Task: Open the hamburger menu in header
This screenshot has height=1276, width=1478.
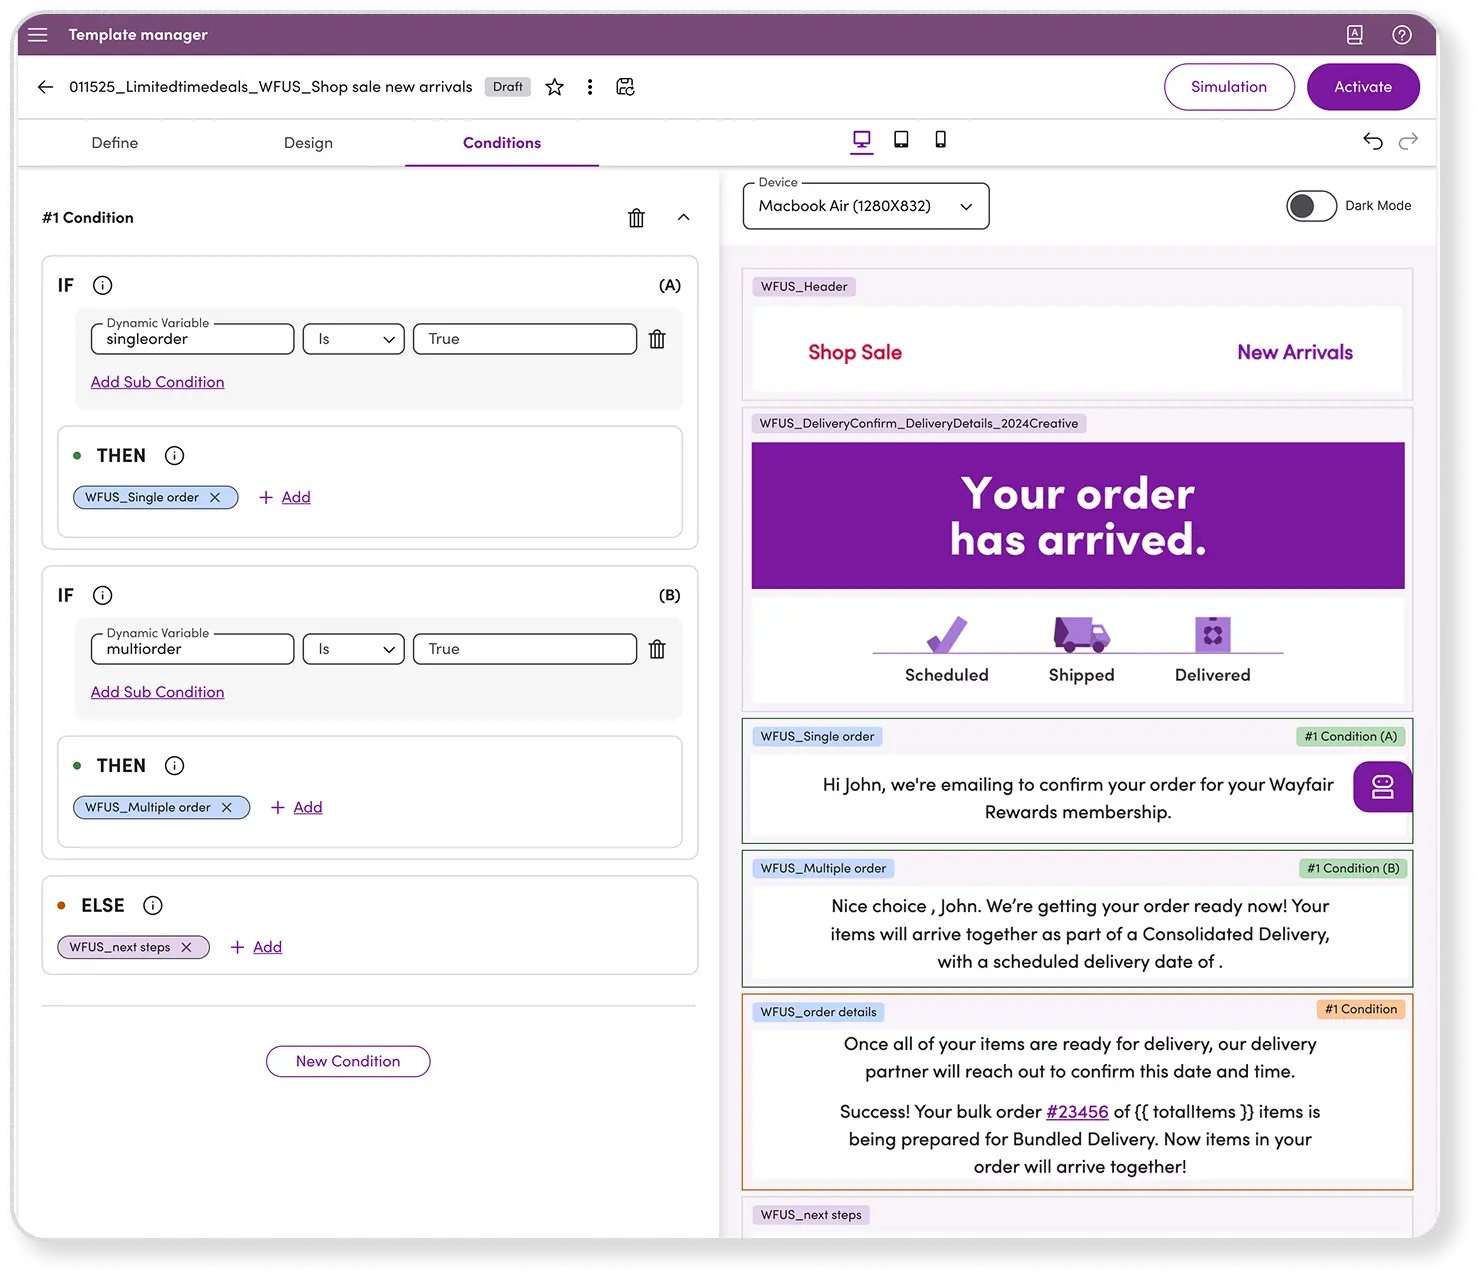Action: 38,35
